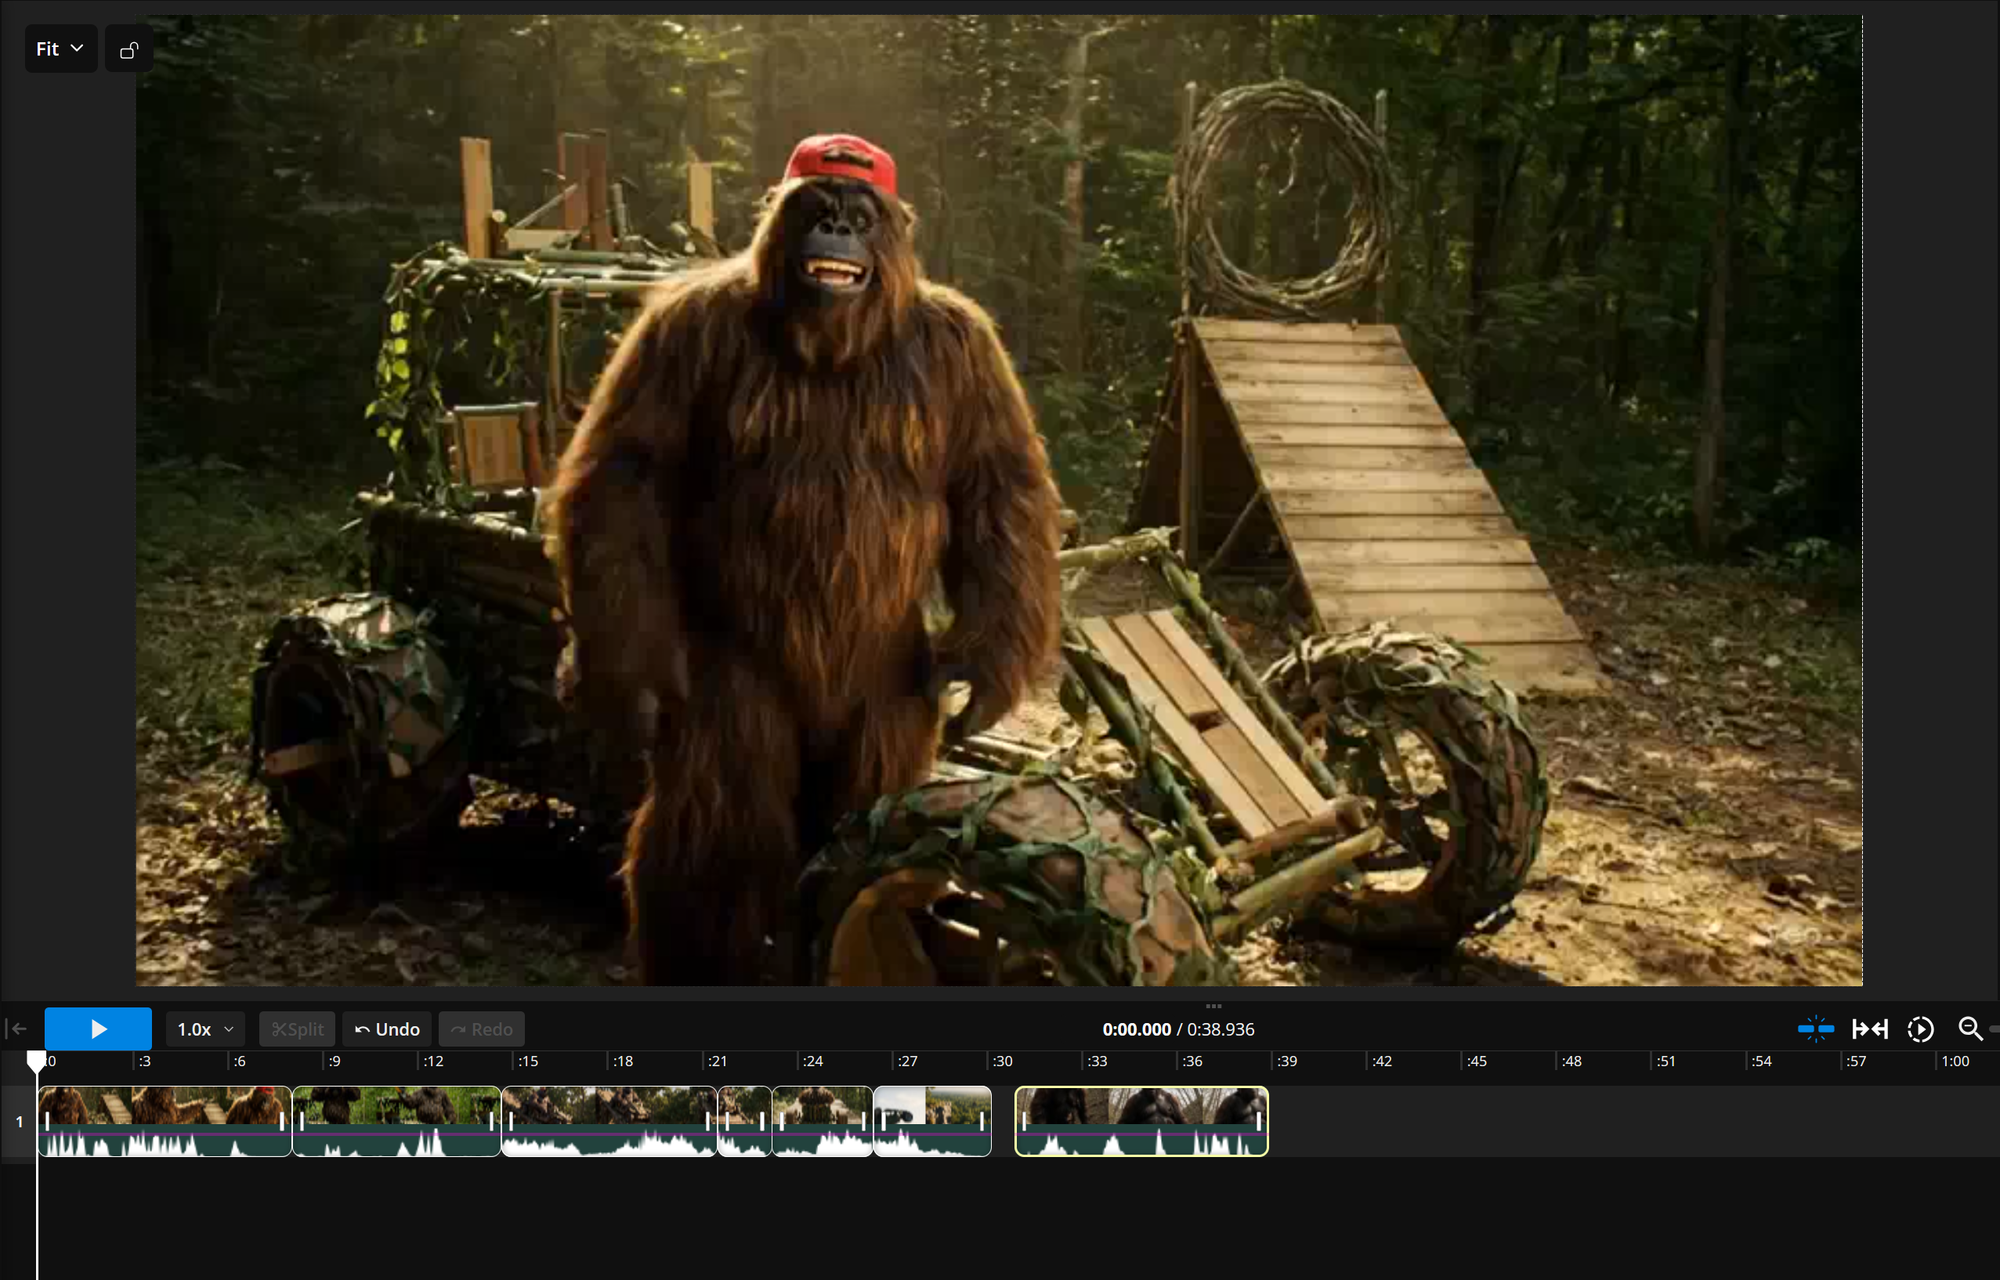Play the video preview
The width and height of the screenshot is (2000, 1280).
[98, 1028]
